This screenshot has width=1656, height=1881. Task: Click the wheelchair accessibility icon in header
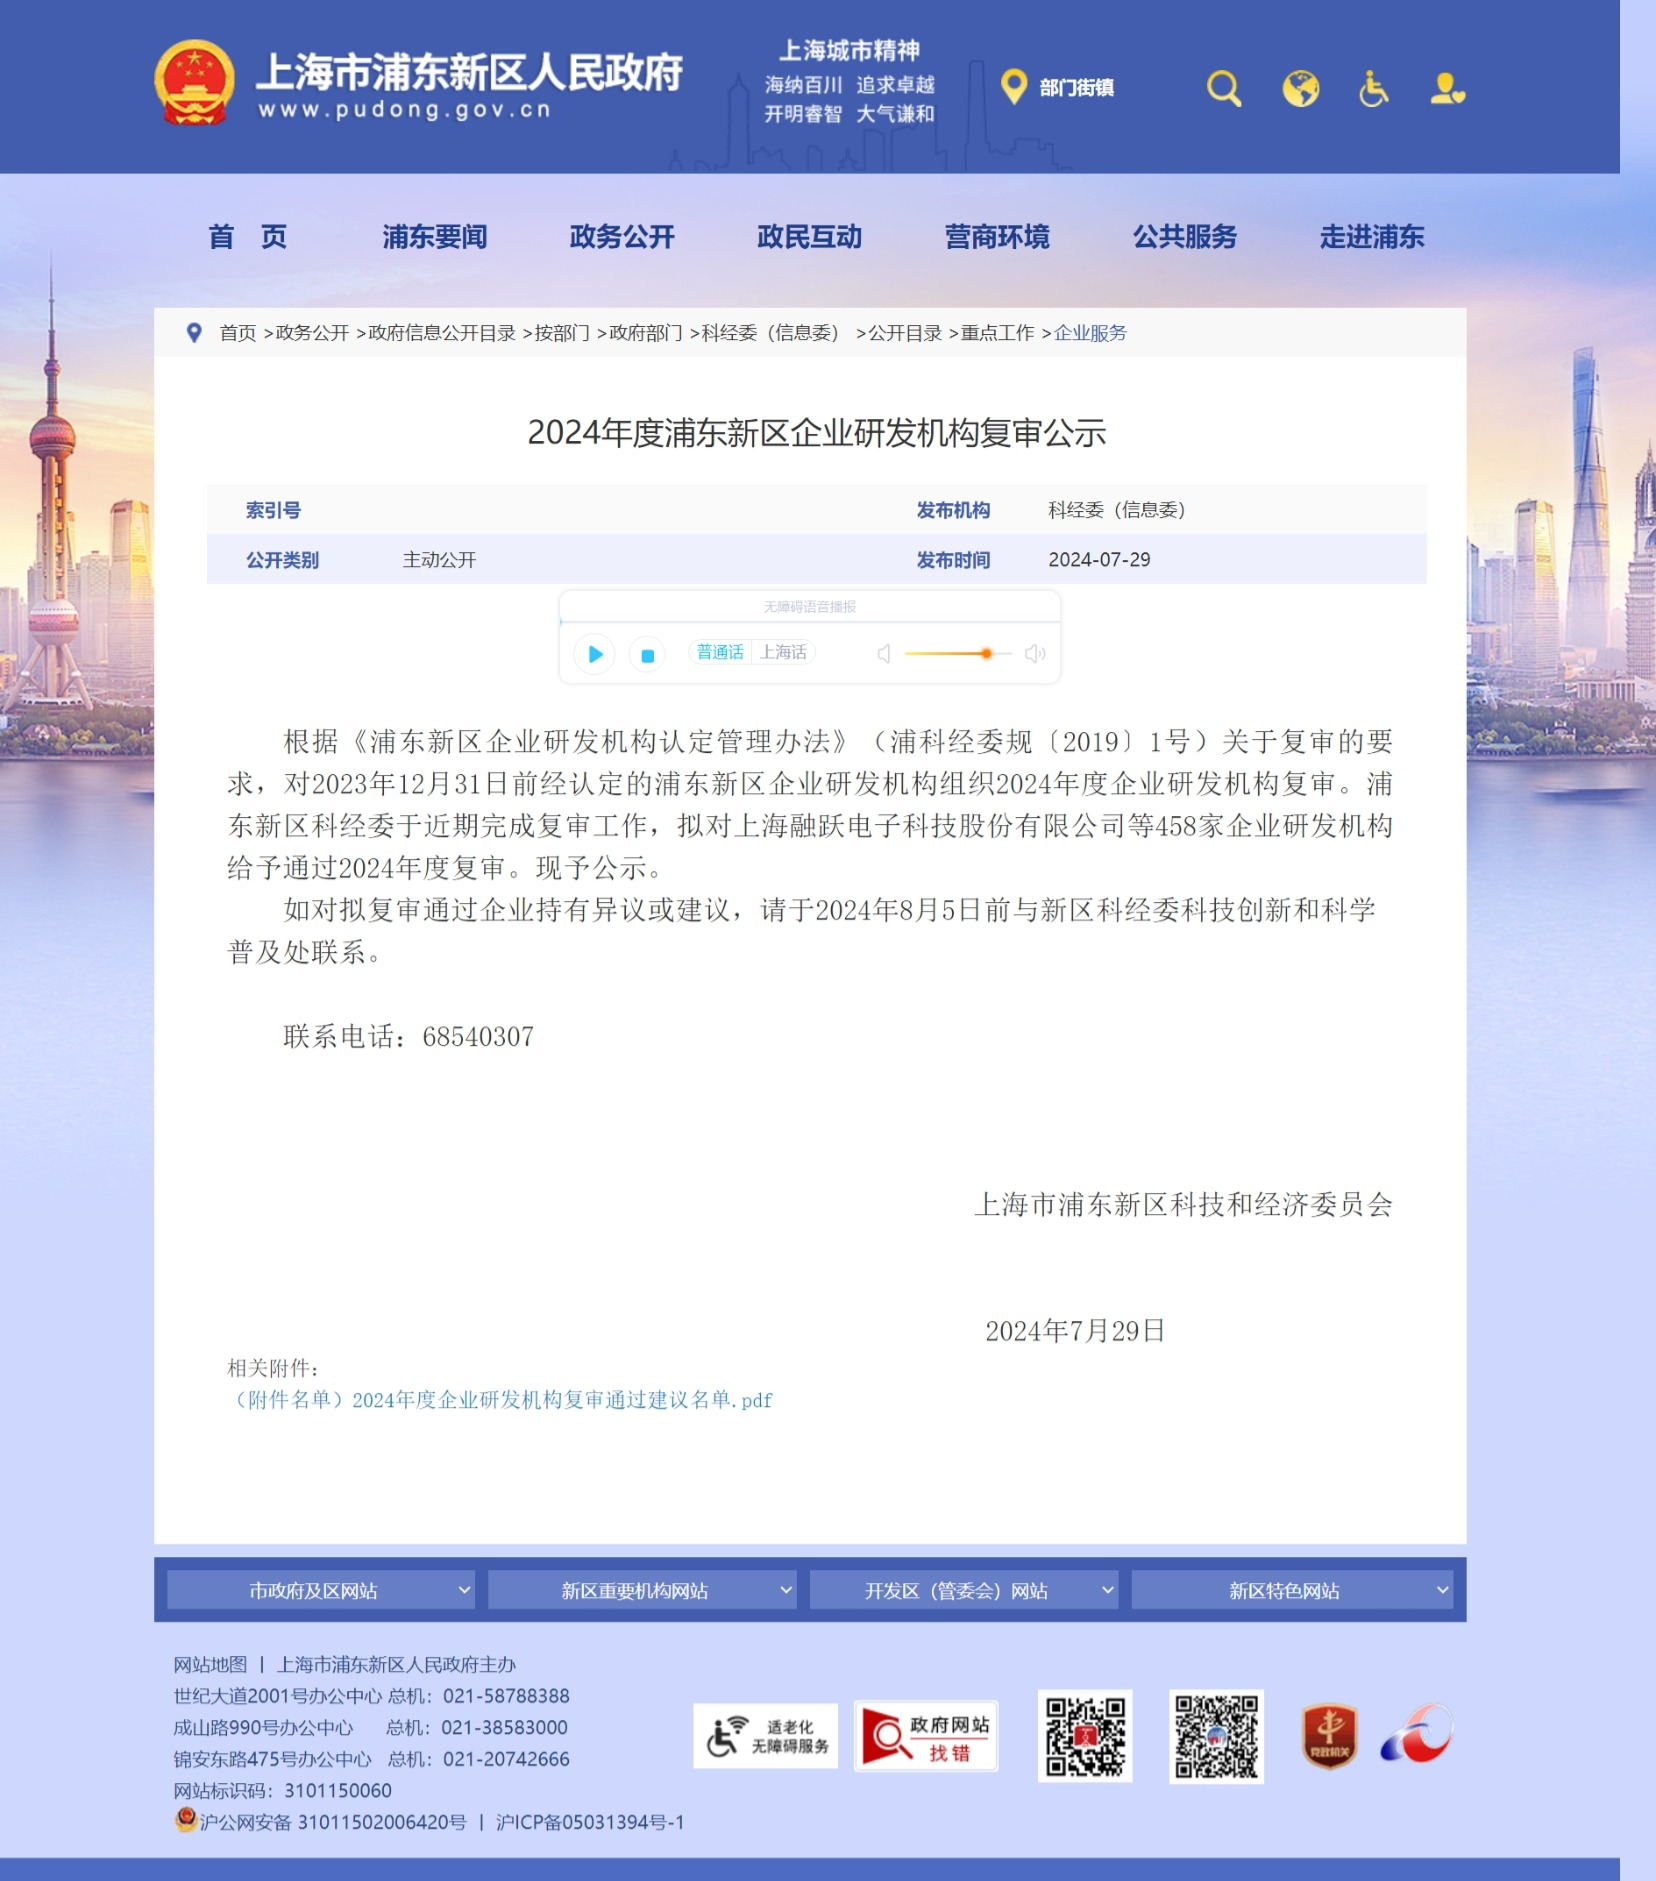point(1373,89)
